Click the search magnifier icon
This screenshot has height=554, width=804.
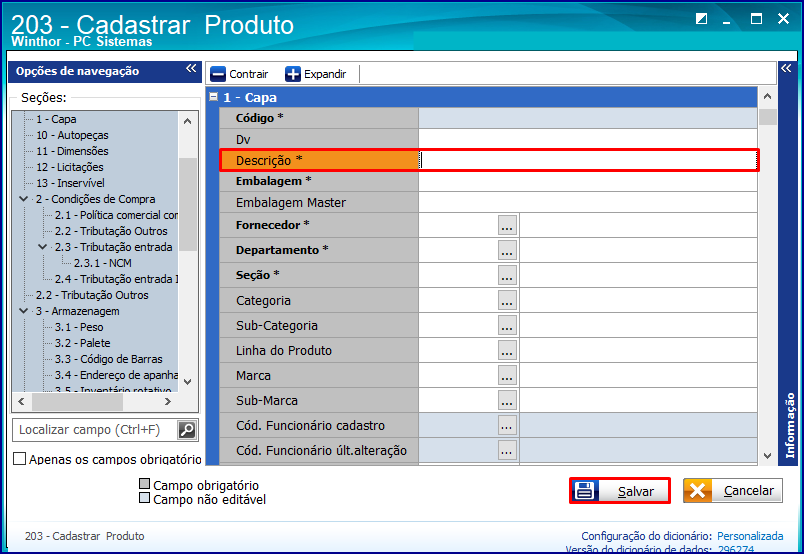pyautogui.click(x=187, y=430)
